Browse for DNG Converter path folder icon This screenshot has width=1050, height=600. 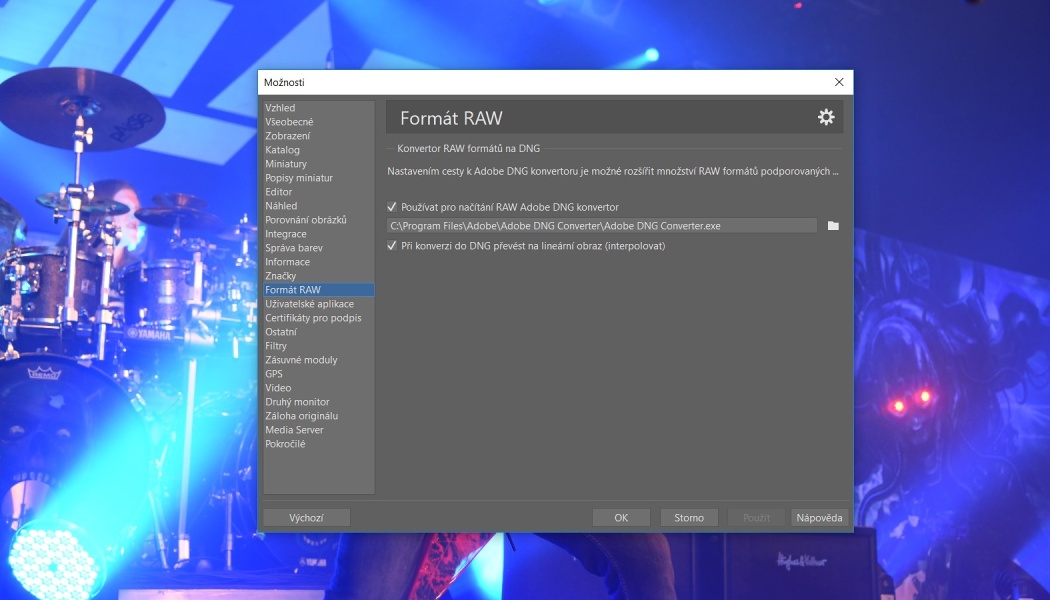click(x=833, y=226)
